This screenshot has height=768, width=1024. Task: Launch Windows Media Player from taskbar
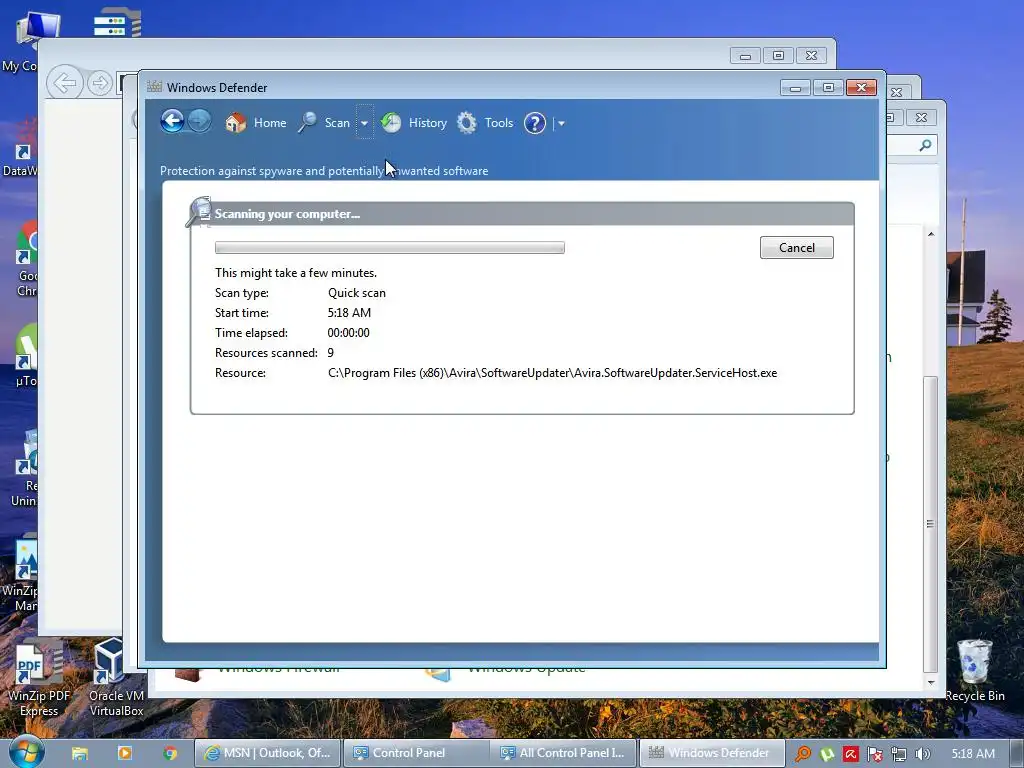click(125, 753)
